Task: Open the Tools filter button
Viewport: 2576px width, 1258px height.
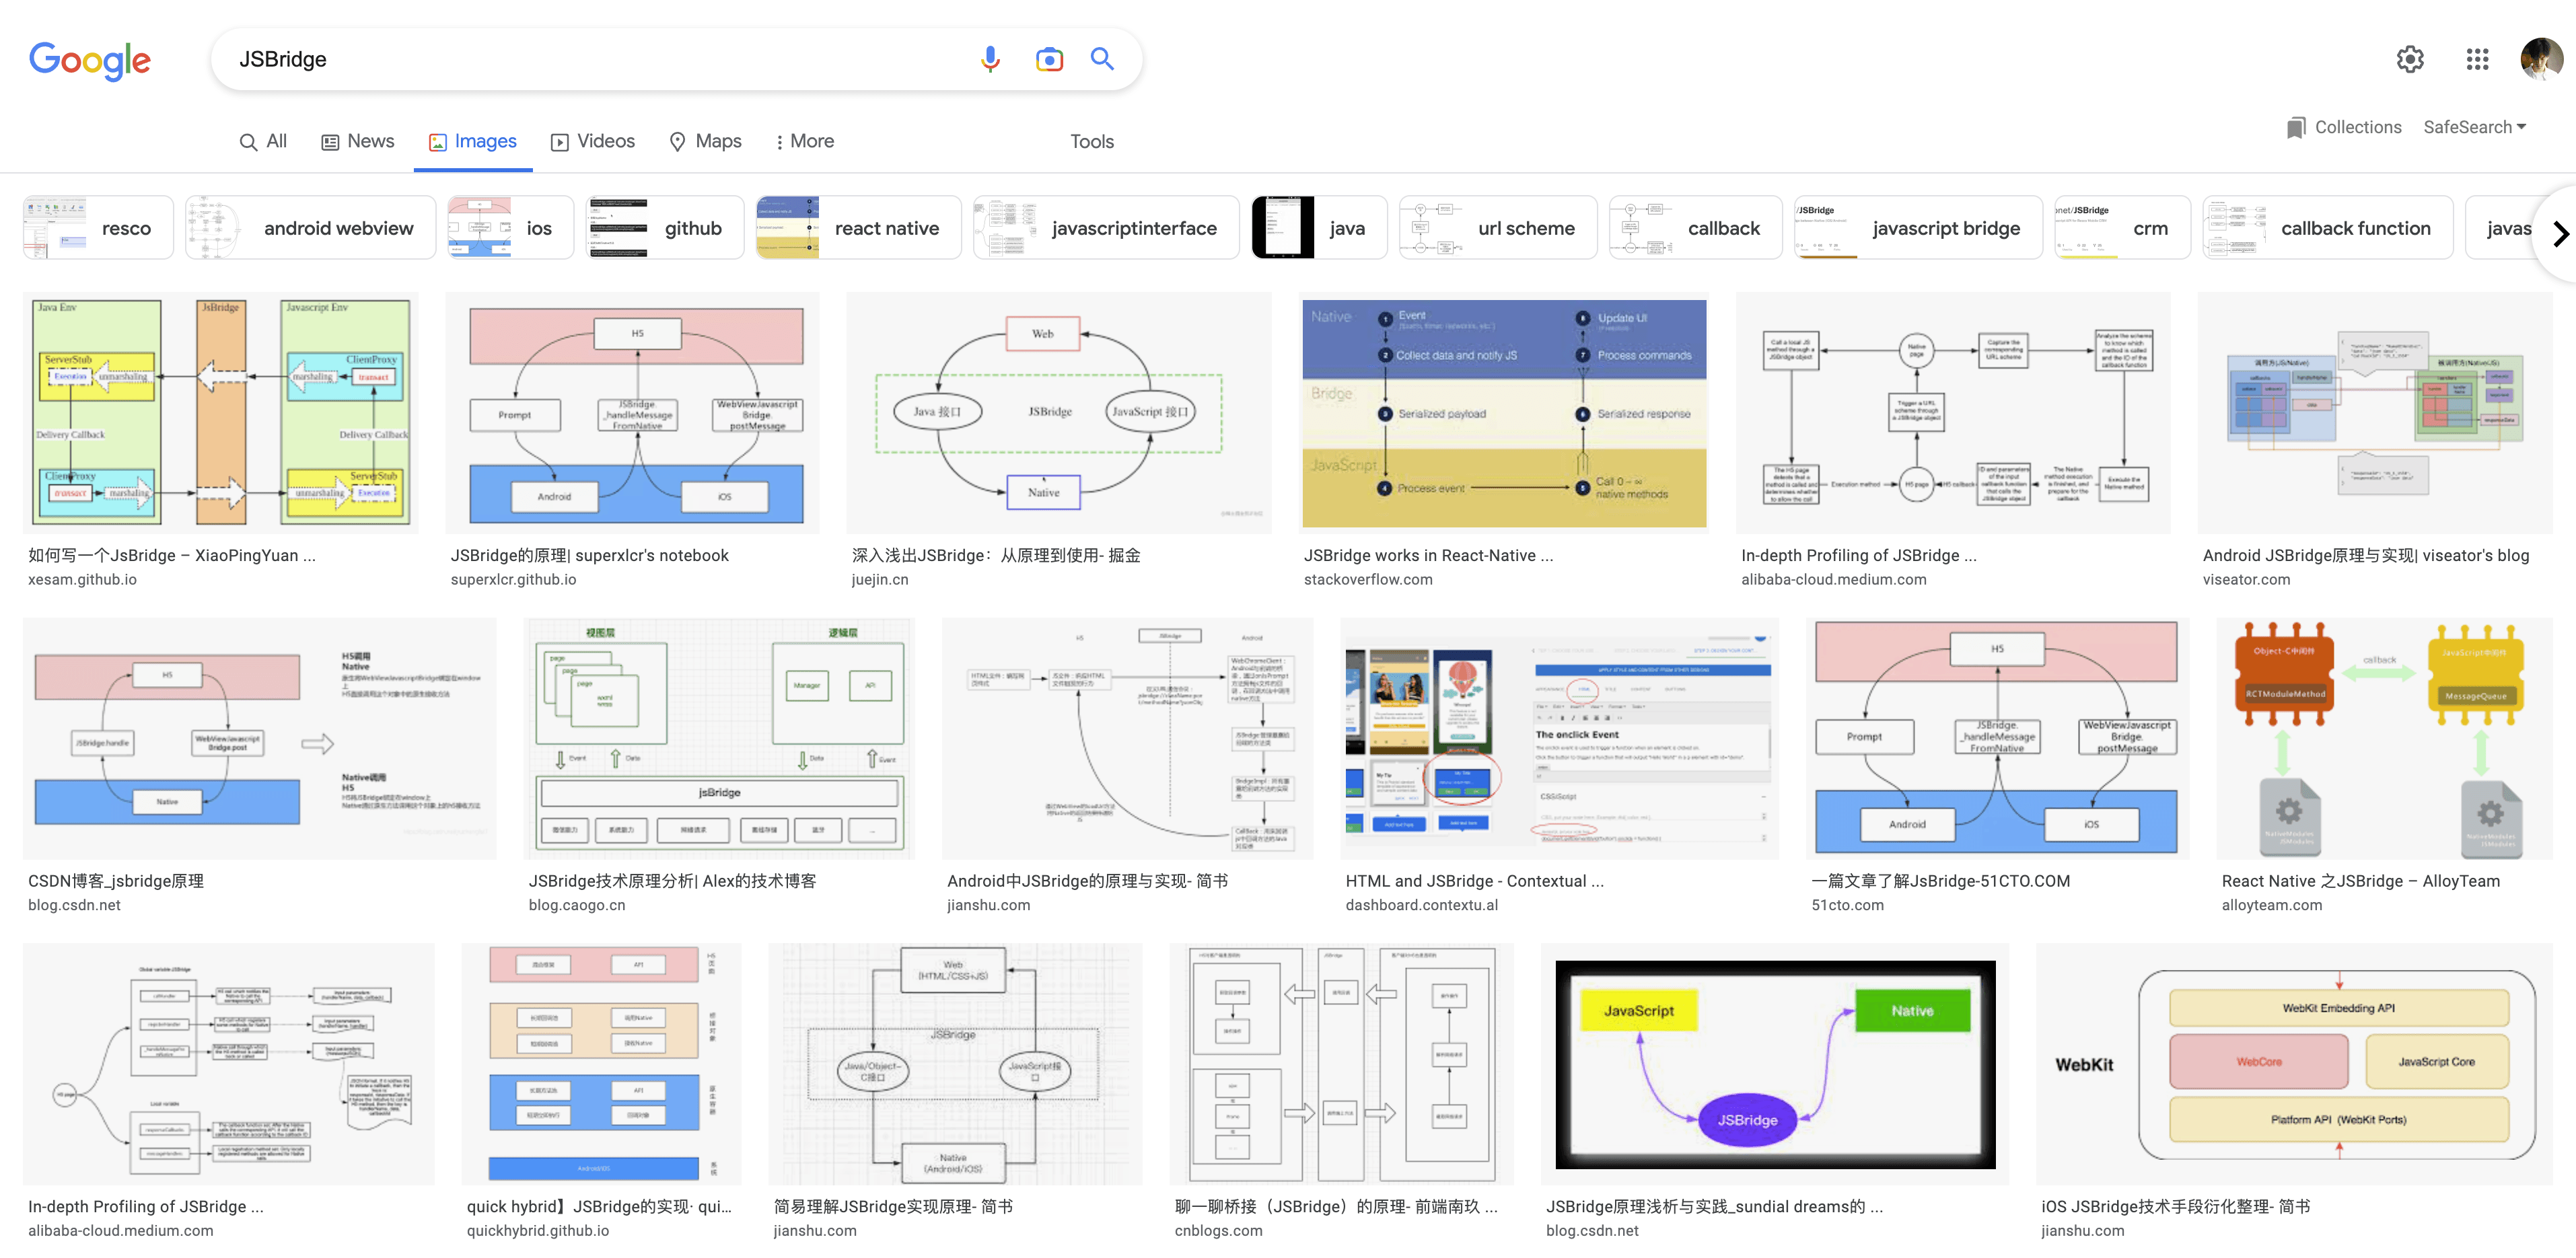Action: [1091, 141]
